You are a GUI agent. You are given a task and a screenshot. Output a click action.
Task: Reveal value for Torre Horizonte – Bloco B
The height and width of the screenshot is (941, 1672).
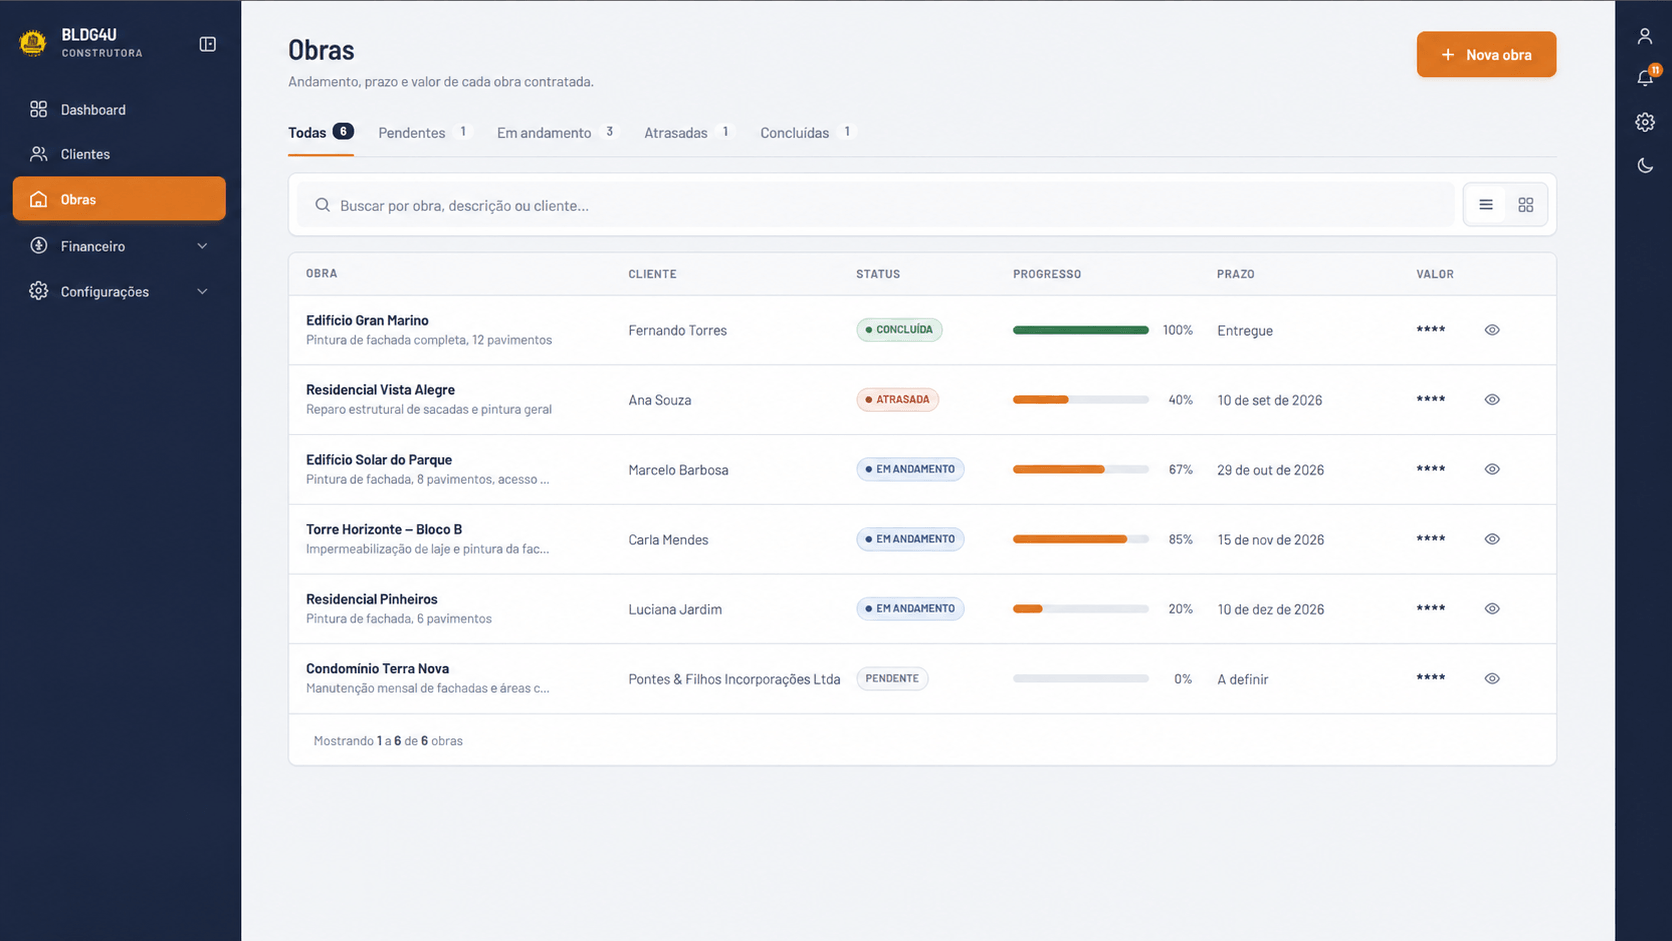[x=1492, y=539]
